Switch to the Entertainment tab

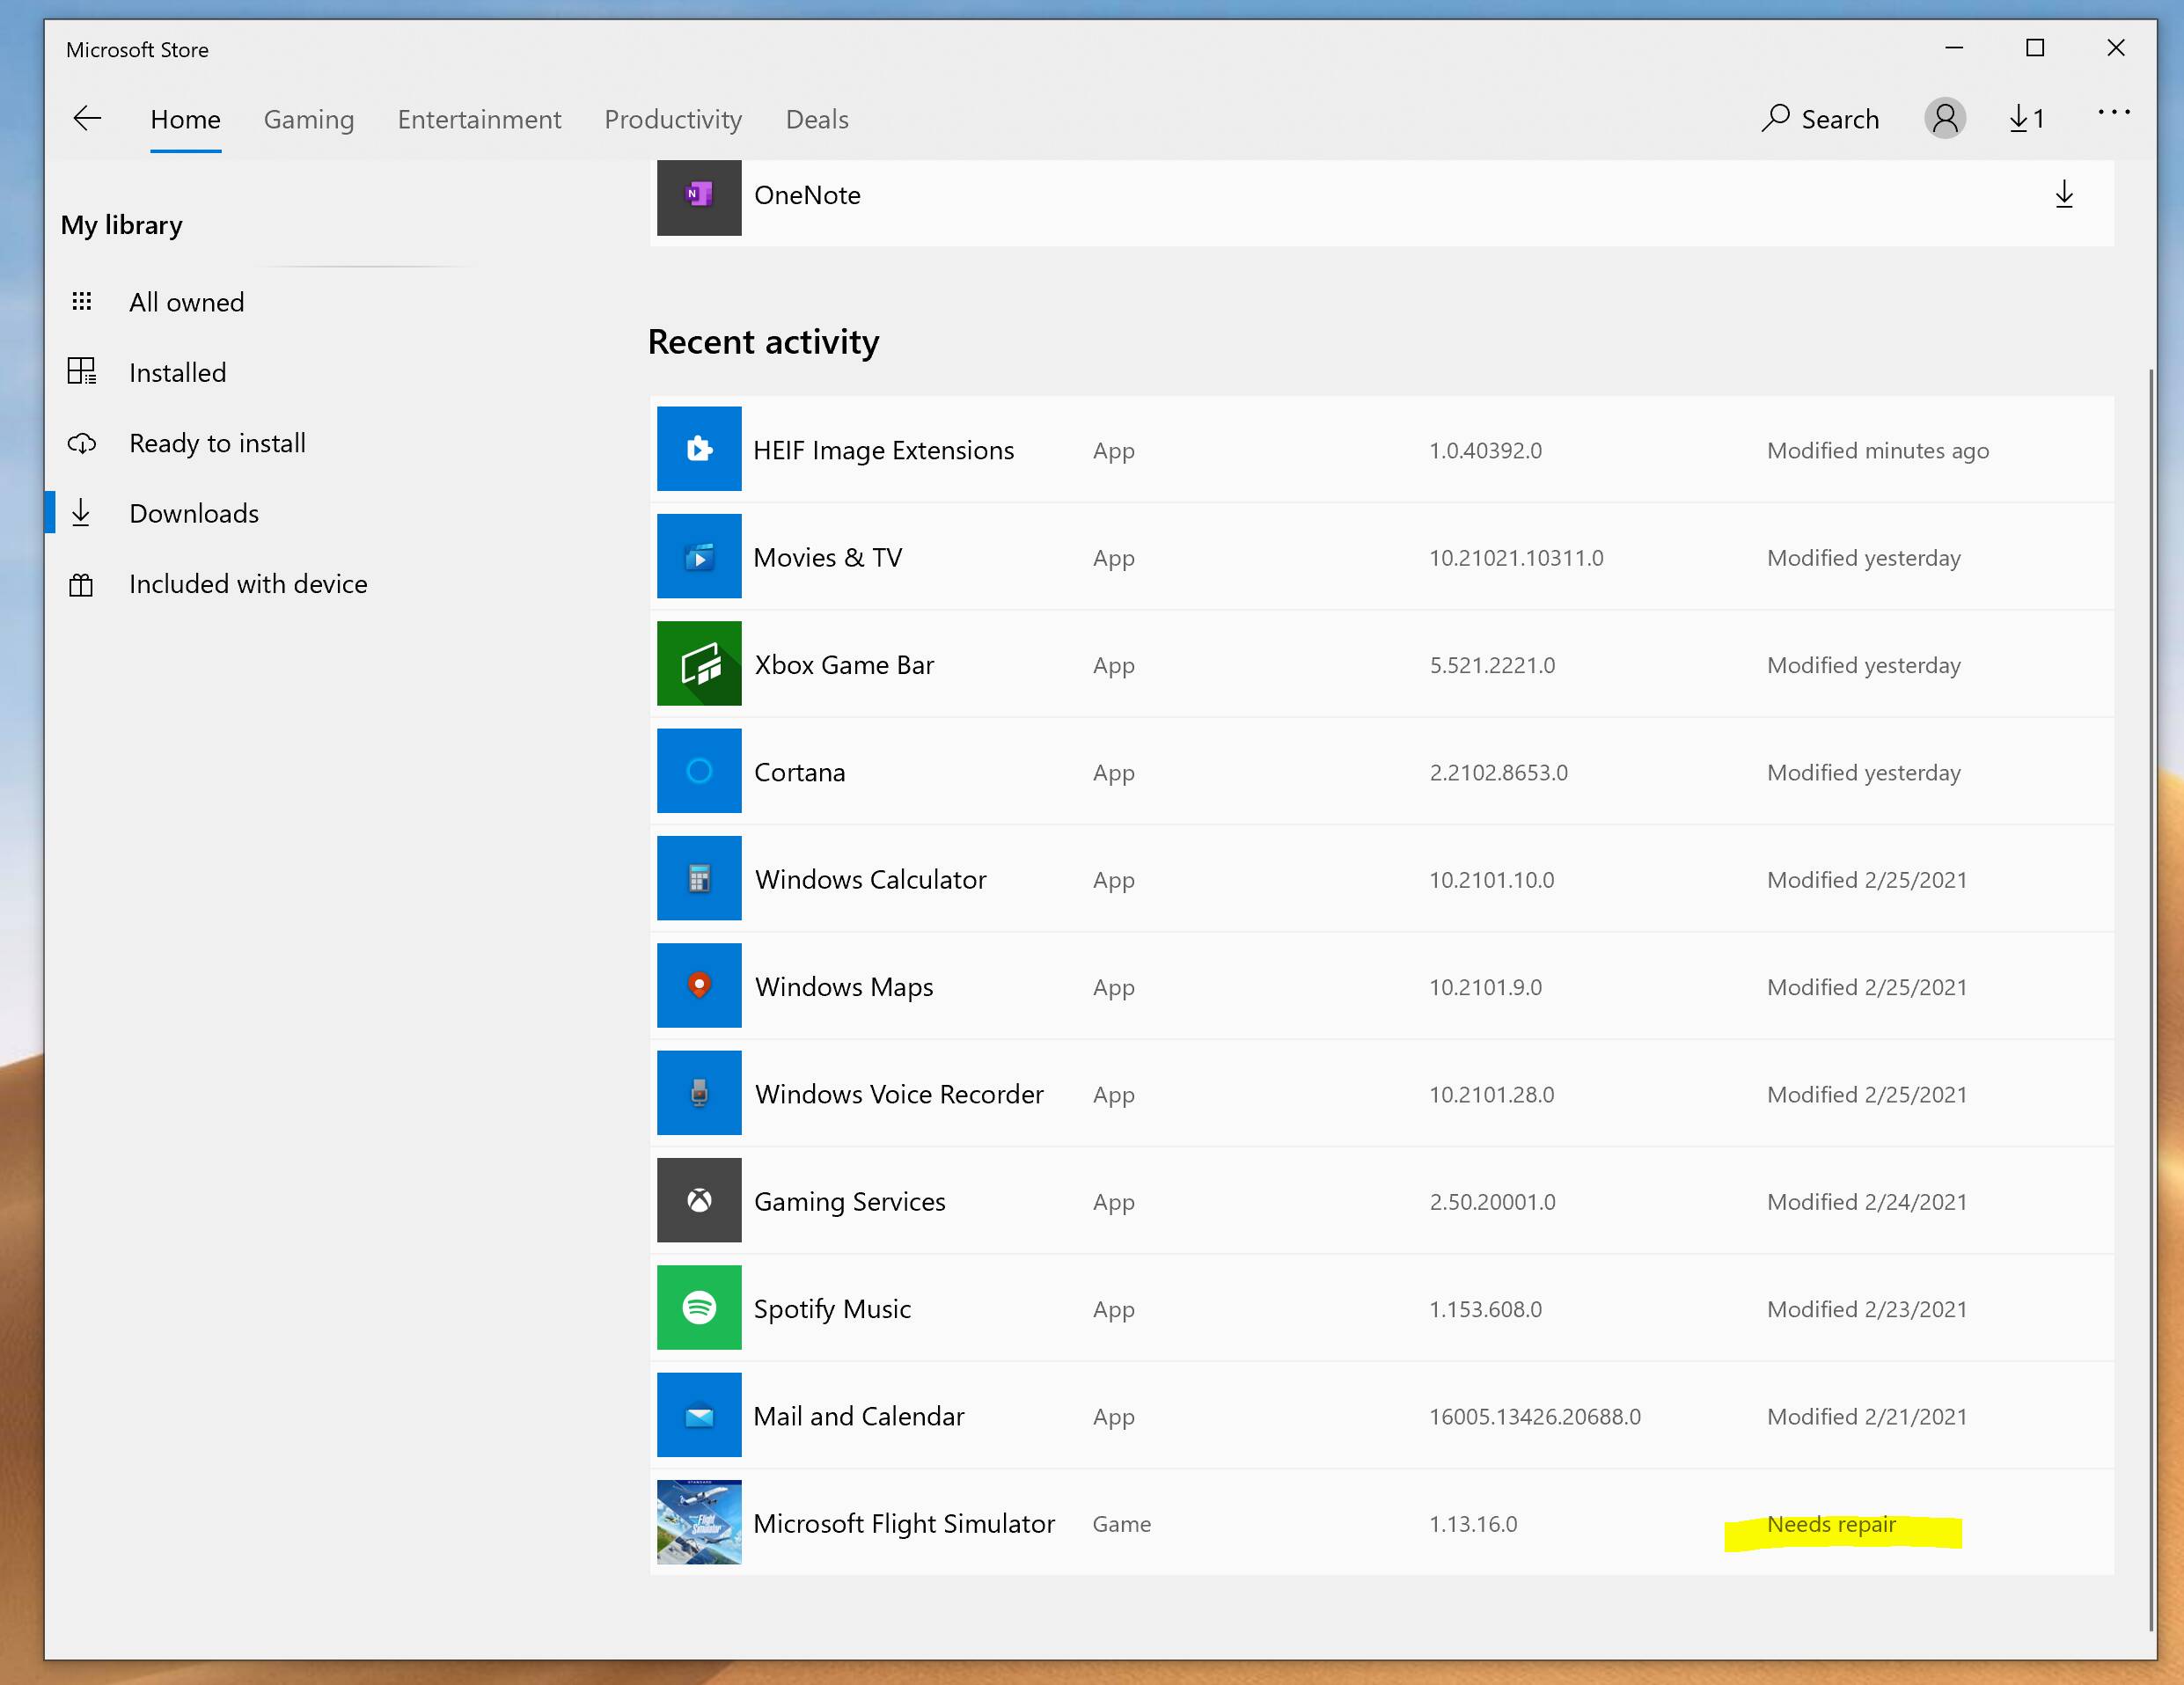tap(479, 120)
